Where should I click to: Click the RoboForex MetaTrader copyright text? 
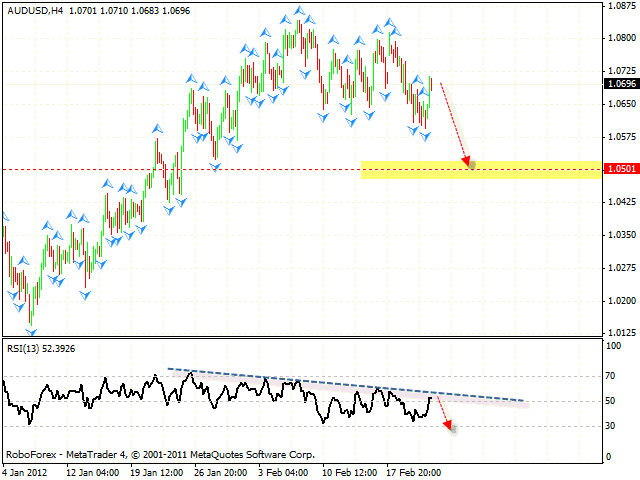tap(160, 454)
